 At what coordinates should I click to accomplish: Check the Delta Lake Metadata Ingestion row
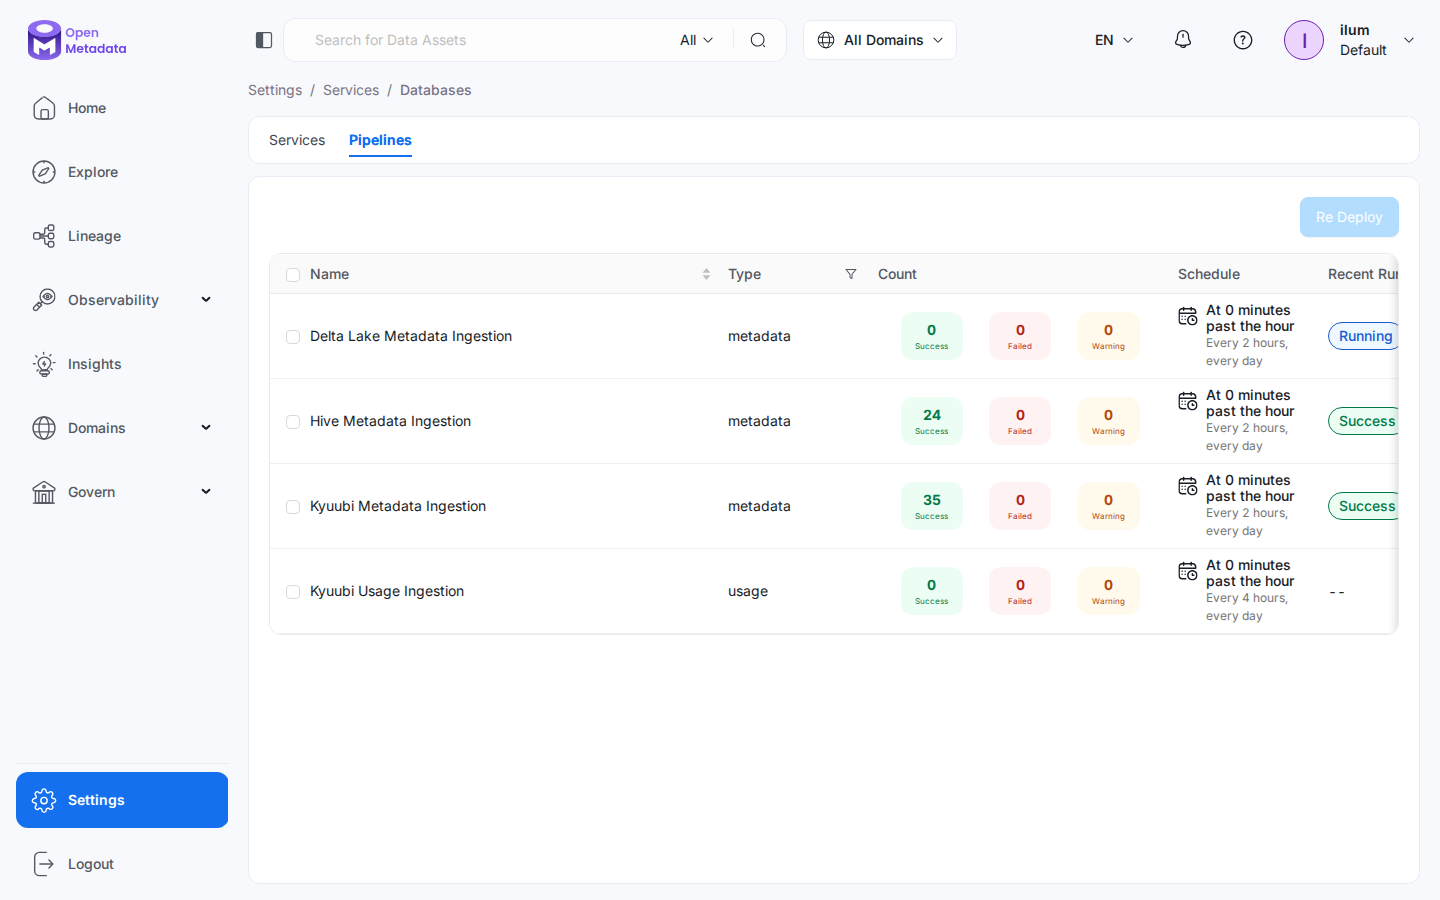293,337
